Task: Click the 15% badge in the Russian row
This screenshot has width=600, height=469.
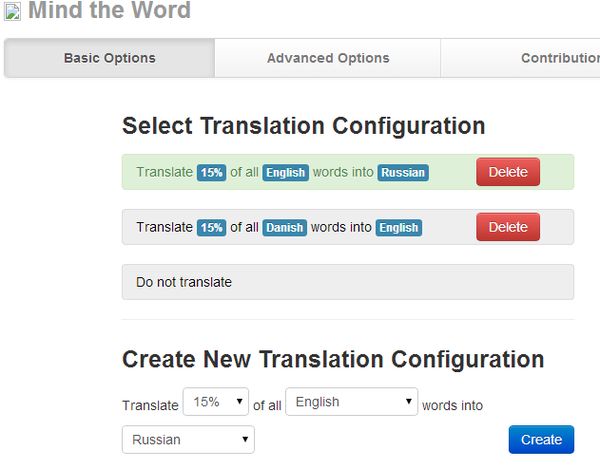Action: tap(211, 173)
